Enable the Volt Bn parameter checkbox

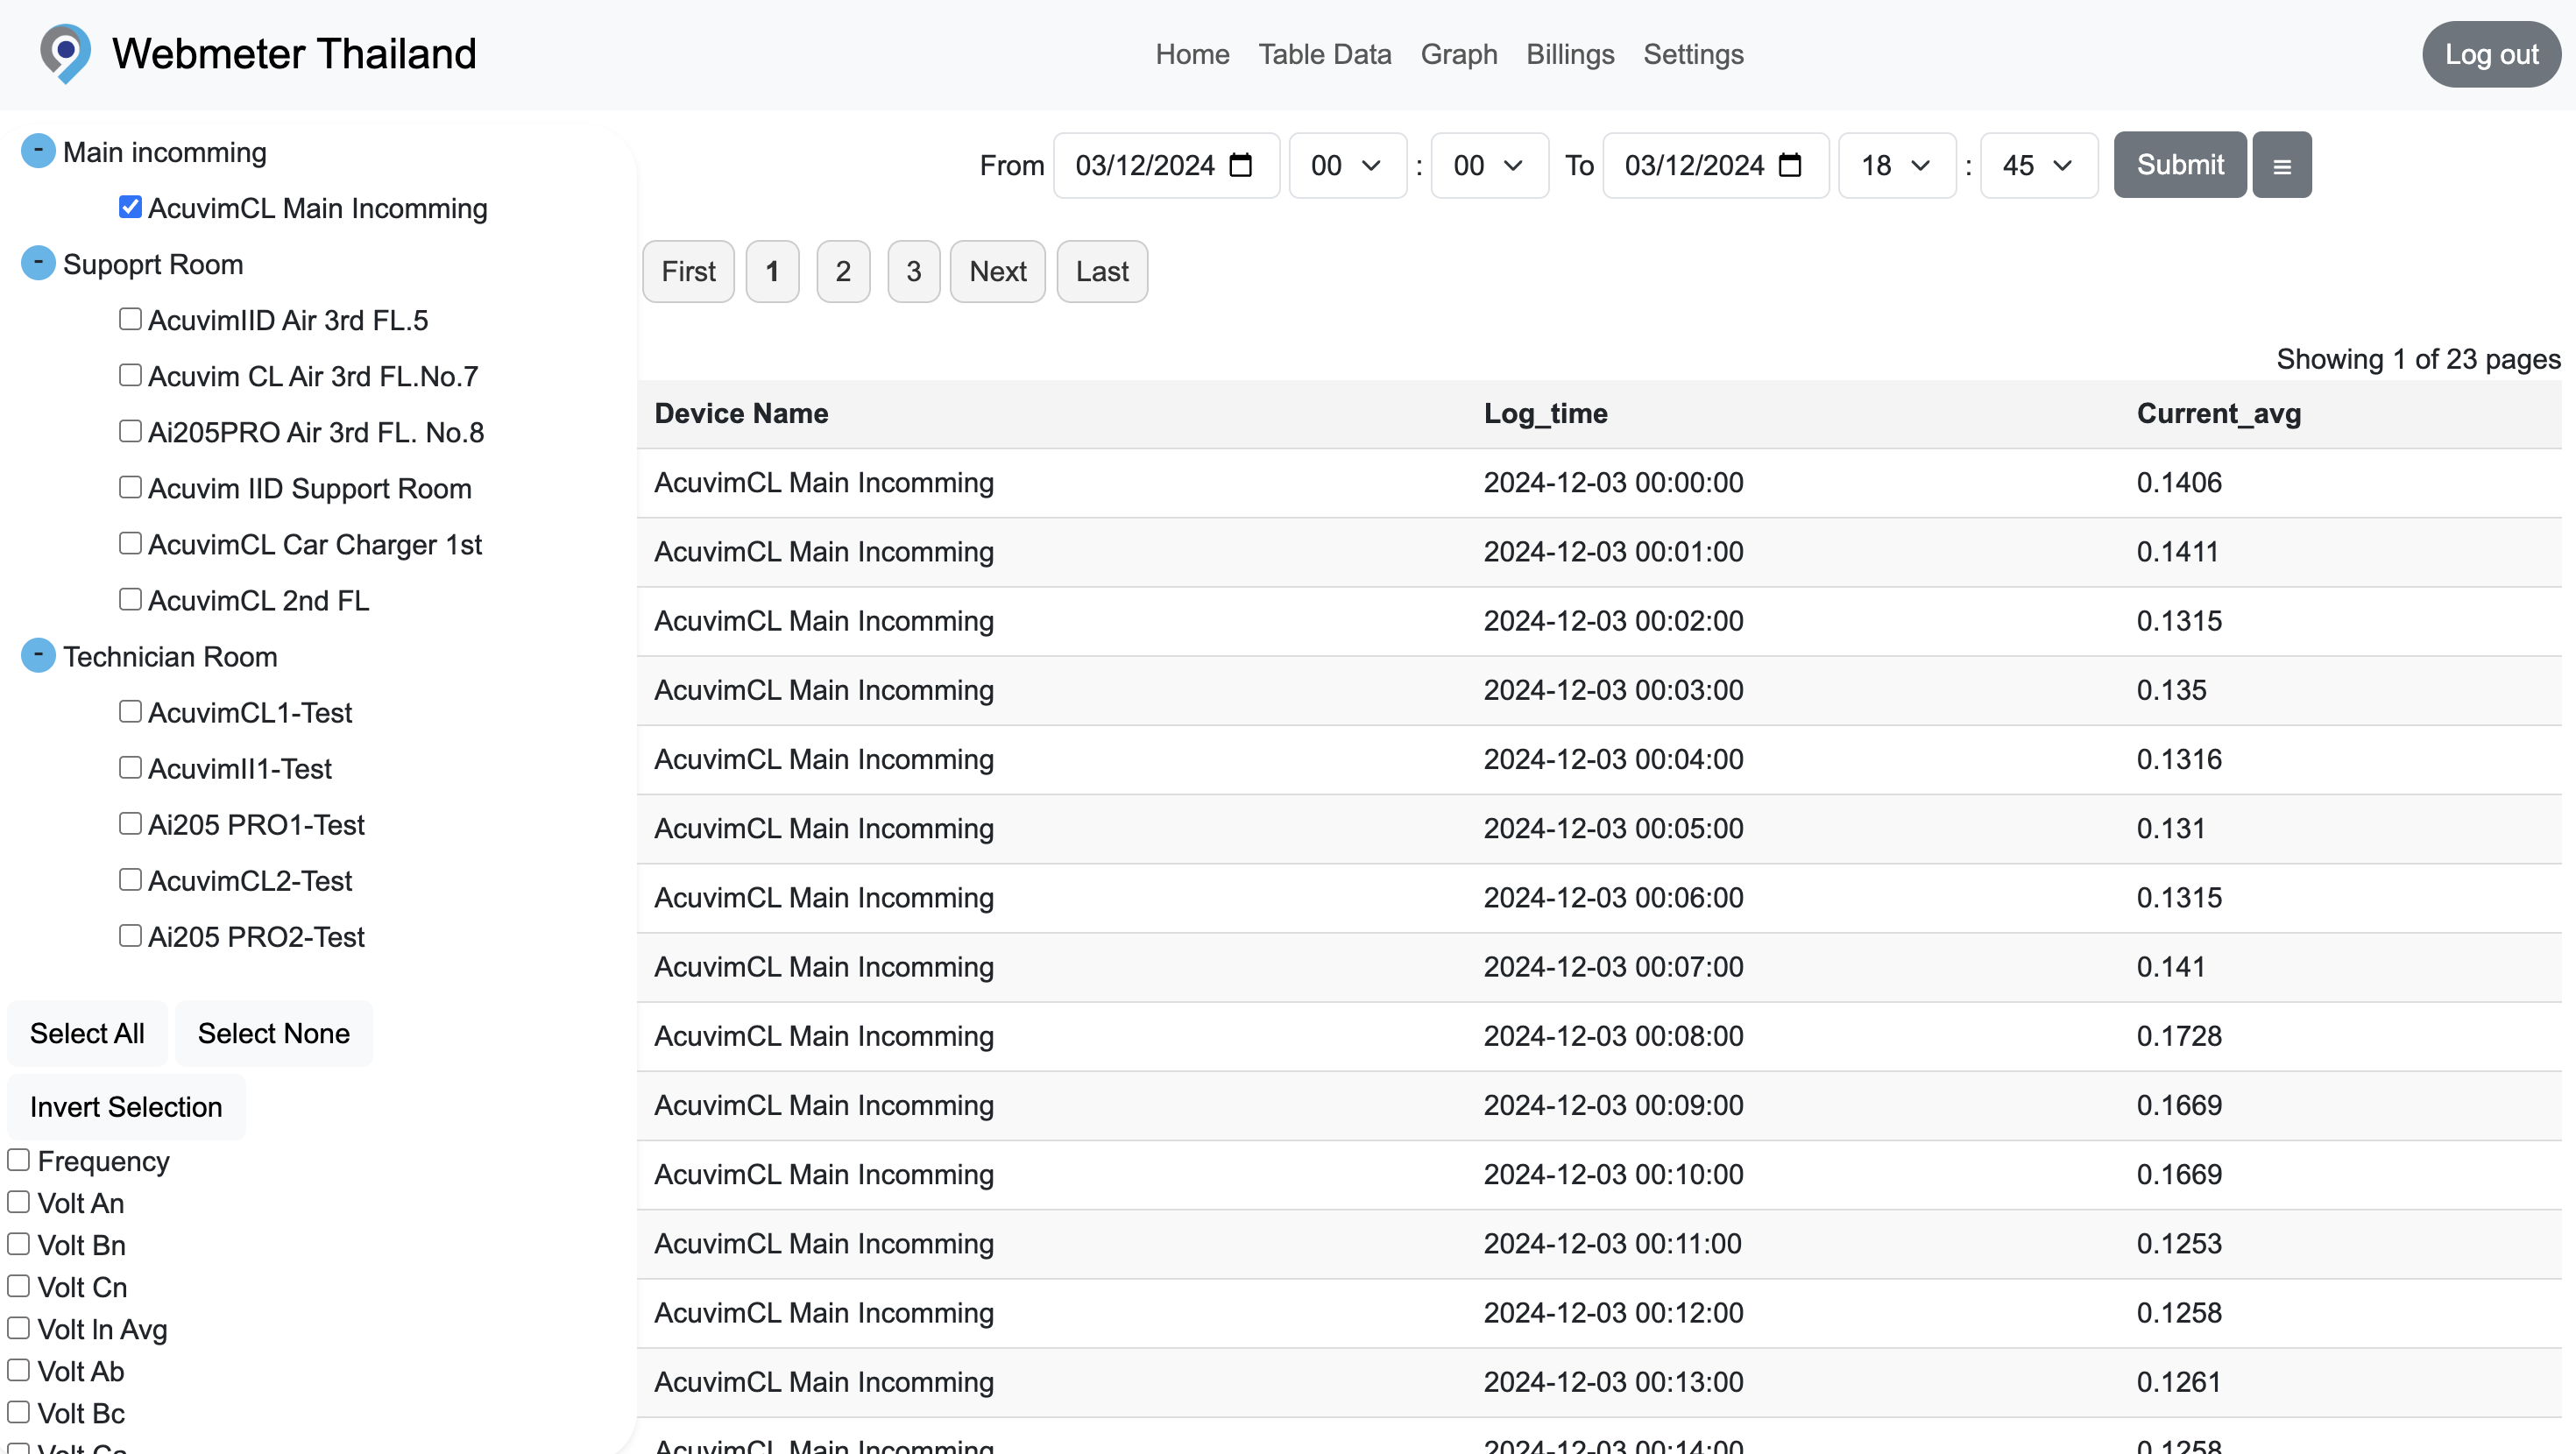point(19,1244)
